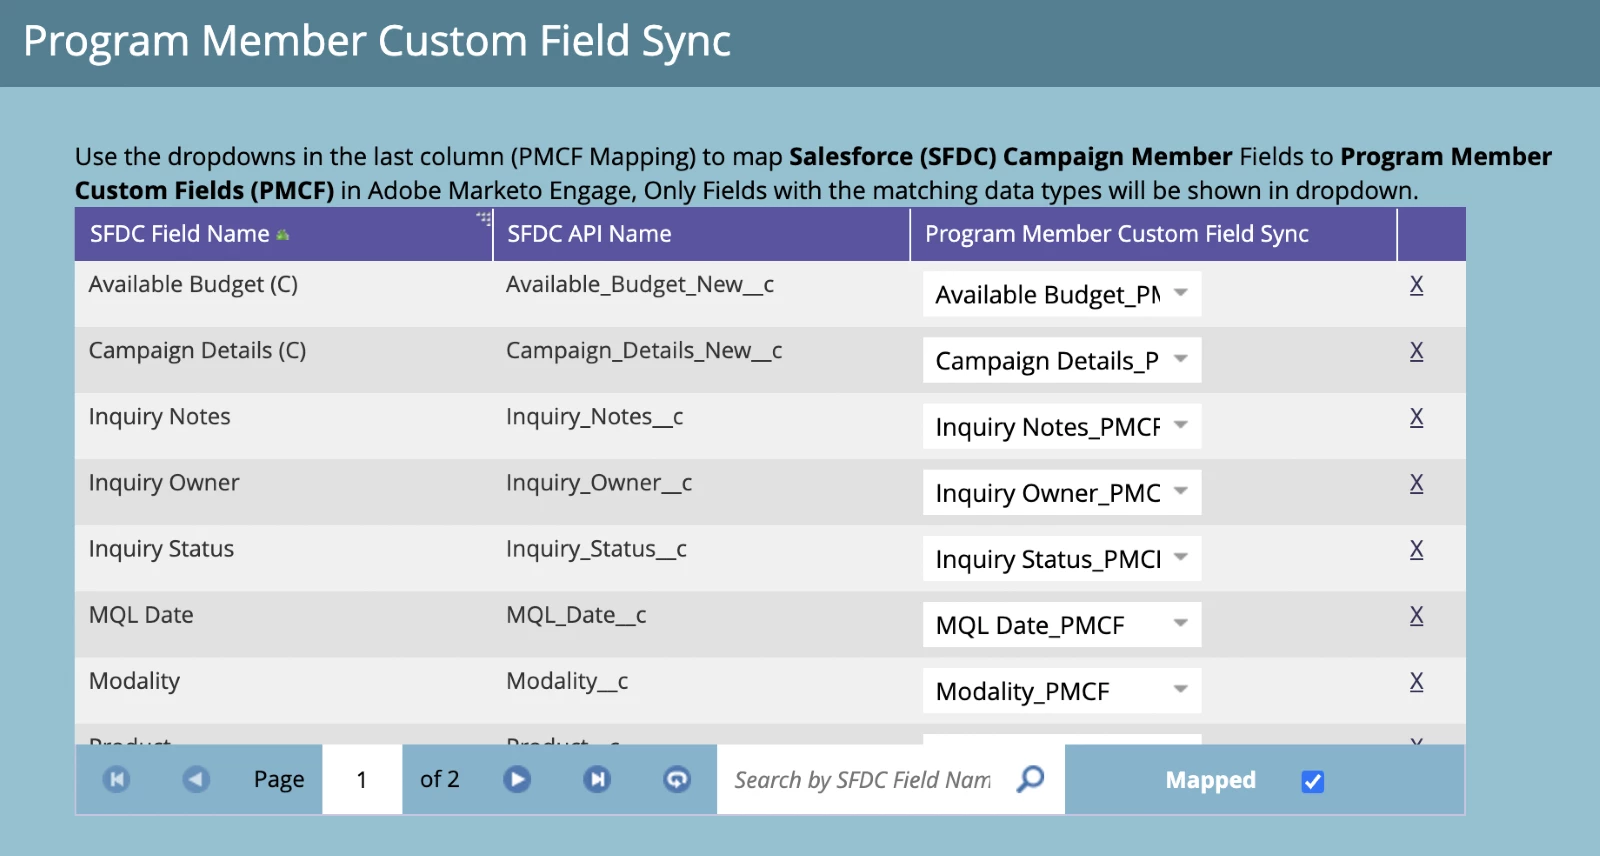Image resolution: width=1600 pixels, height=856 pixels.
Task: Expand the Inquiry Notes_PMCF dropdown
Action: click(1181, 426)
